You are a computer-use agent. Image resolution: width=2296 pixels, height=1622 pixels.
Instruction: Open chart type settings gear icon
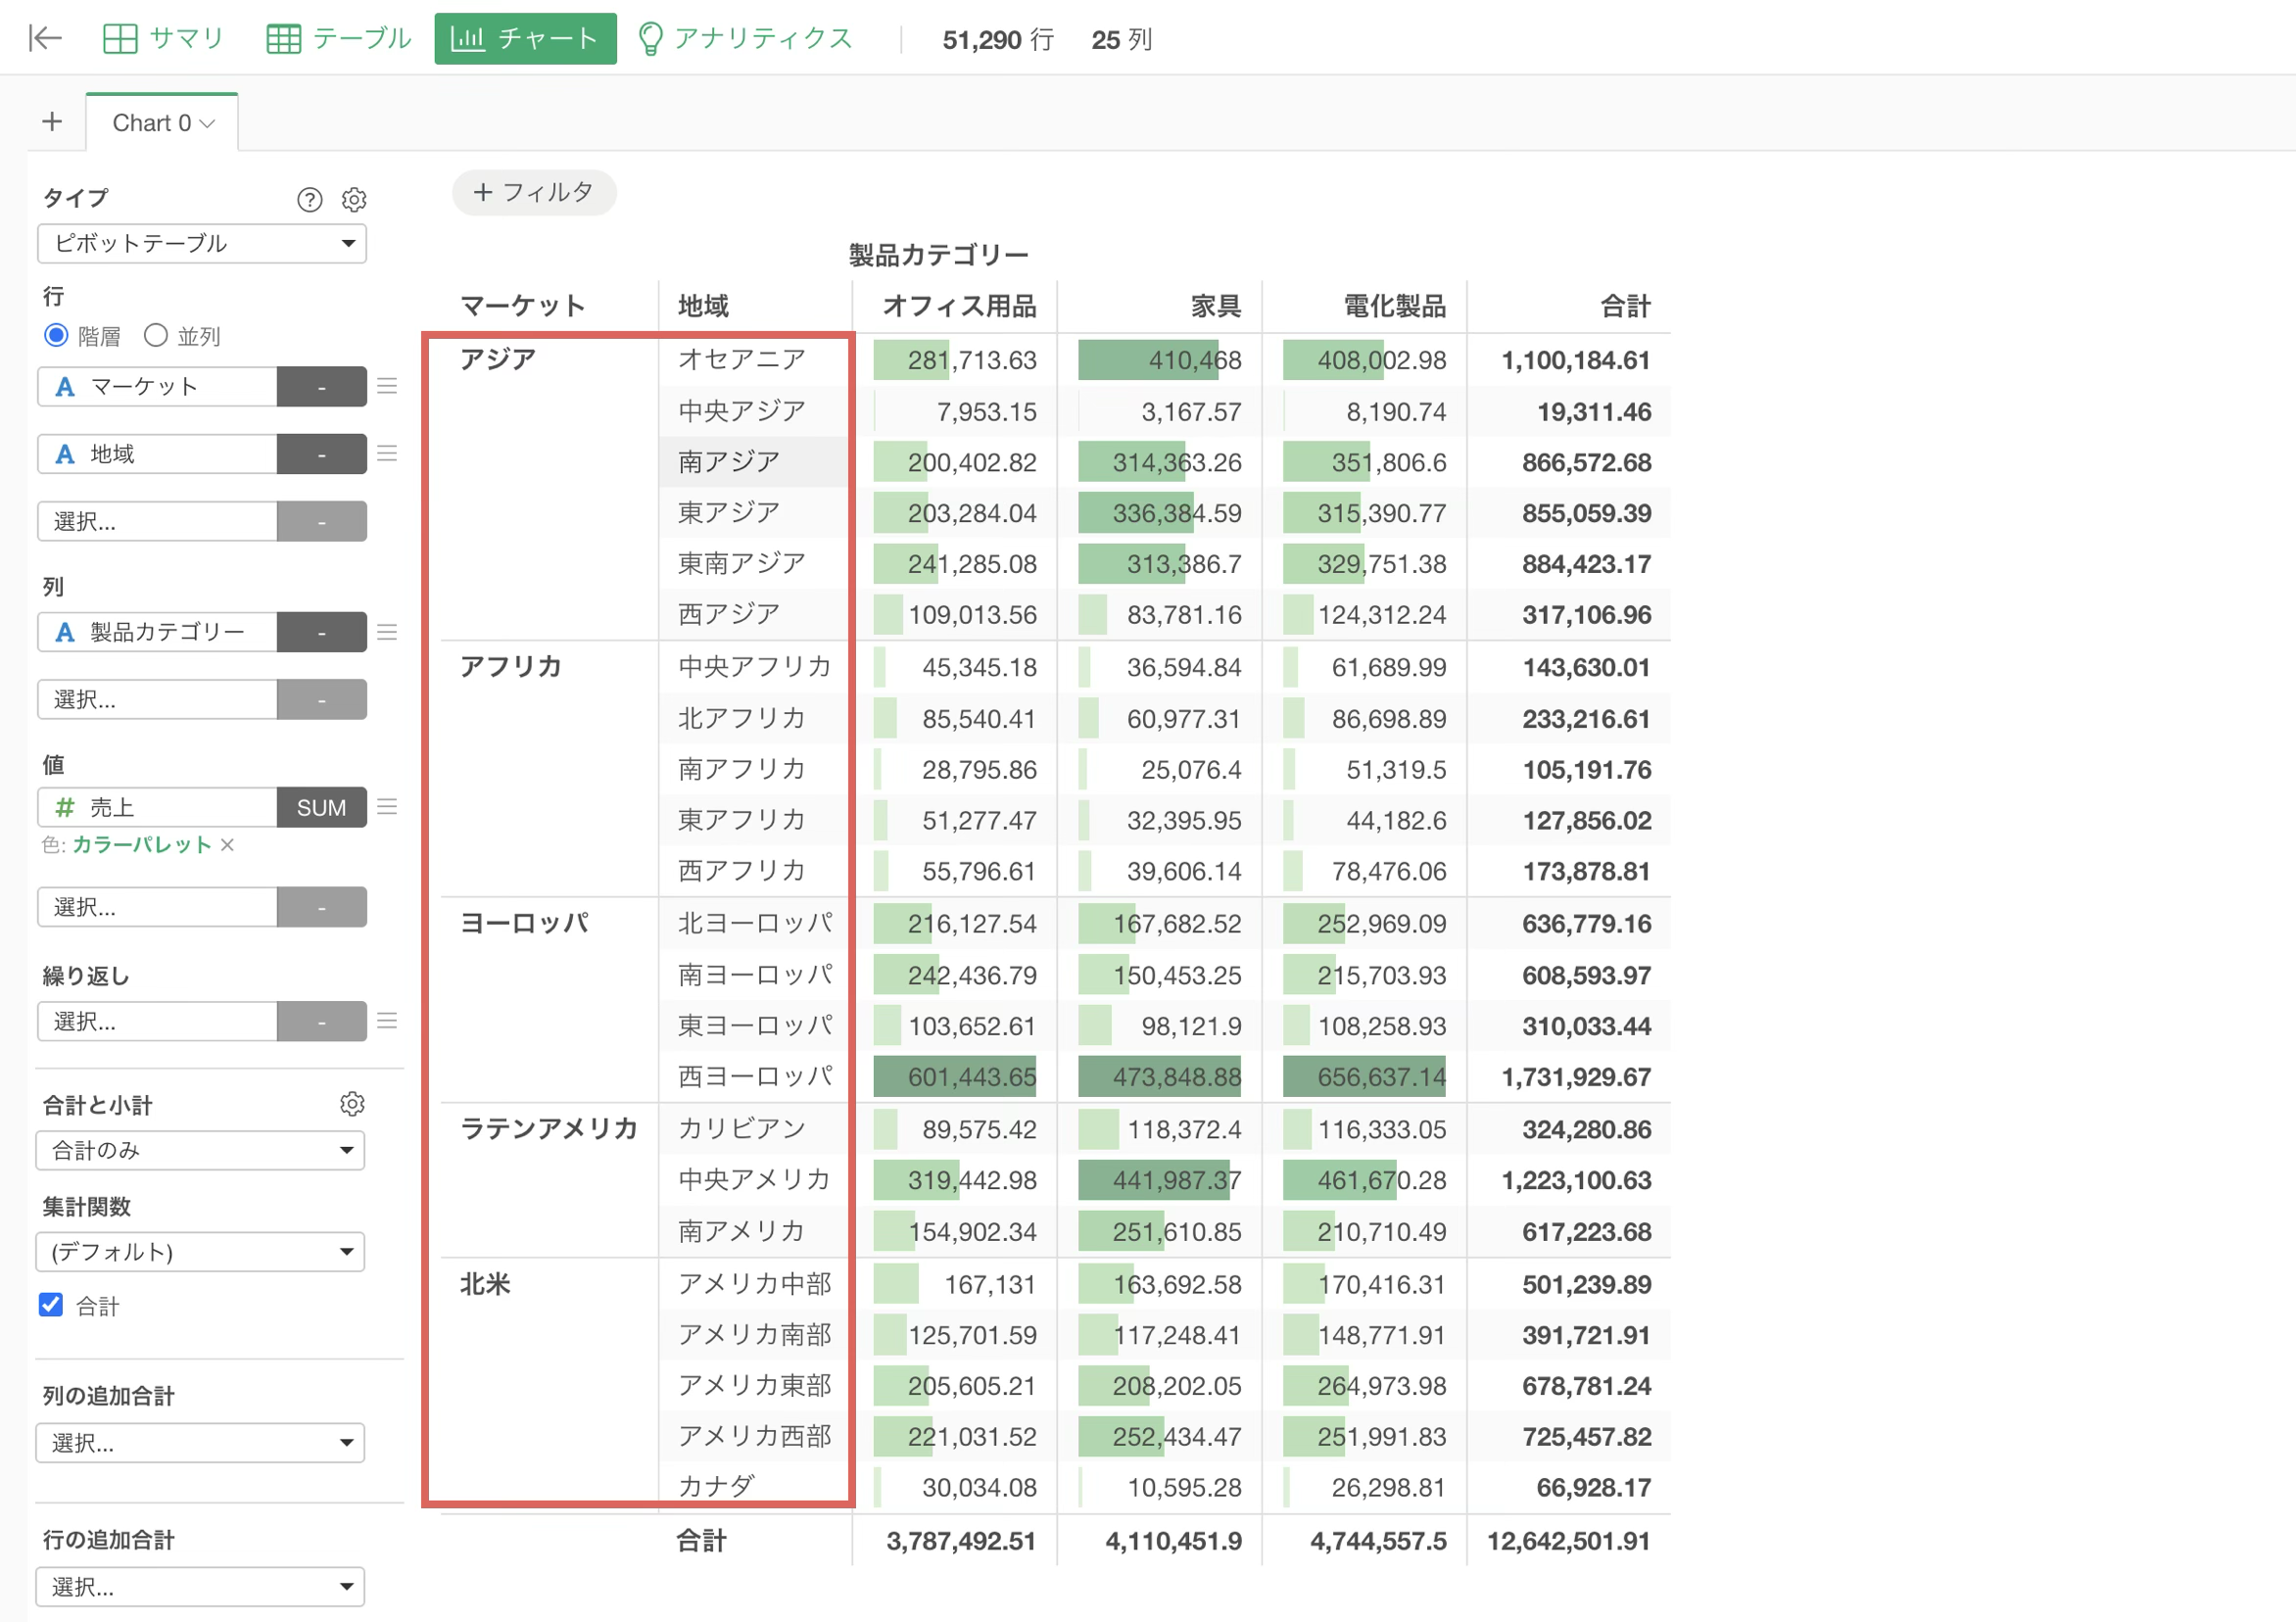354,199
